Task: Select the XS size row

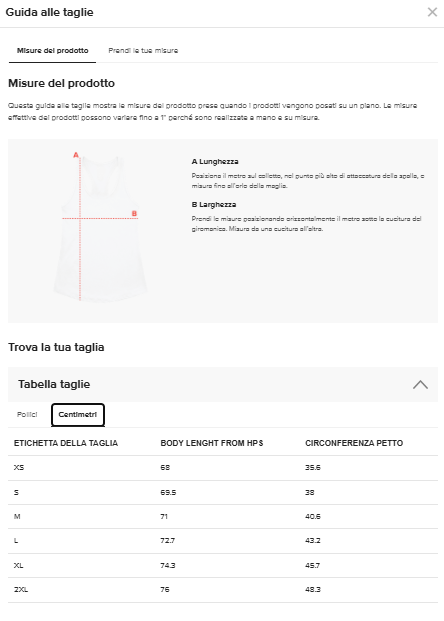Action: coord(223,468)
